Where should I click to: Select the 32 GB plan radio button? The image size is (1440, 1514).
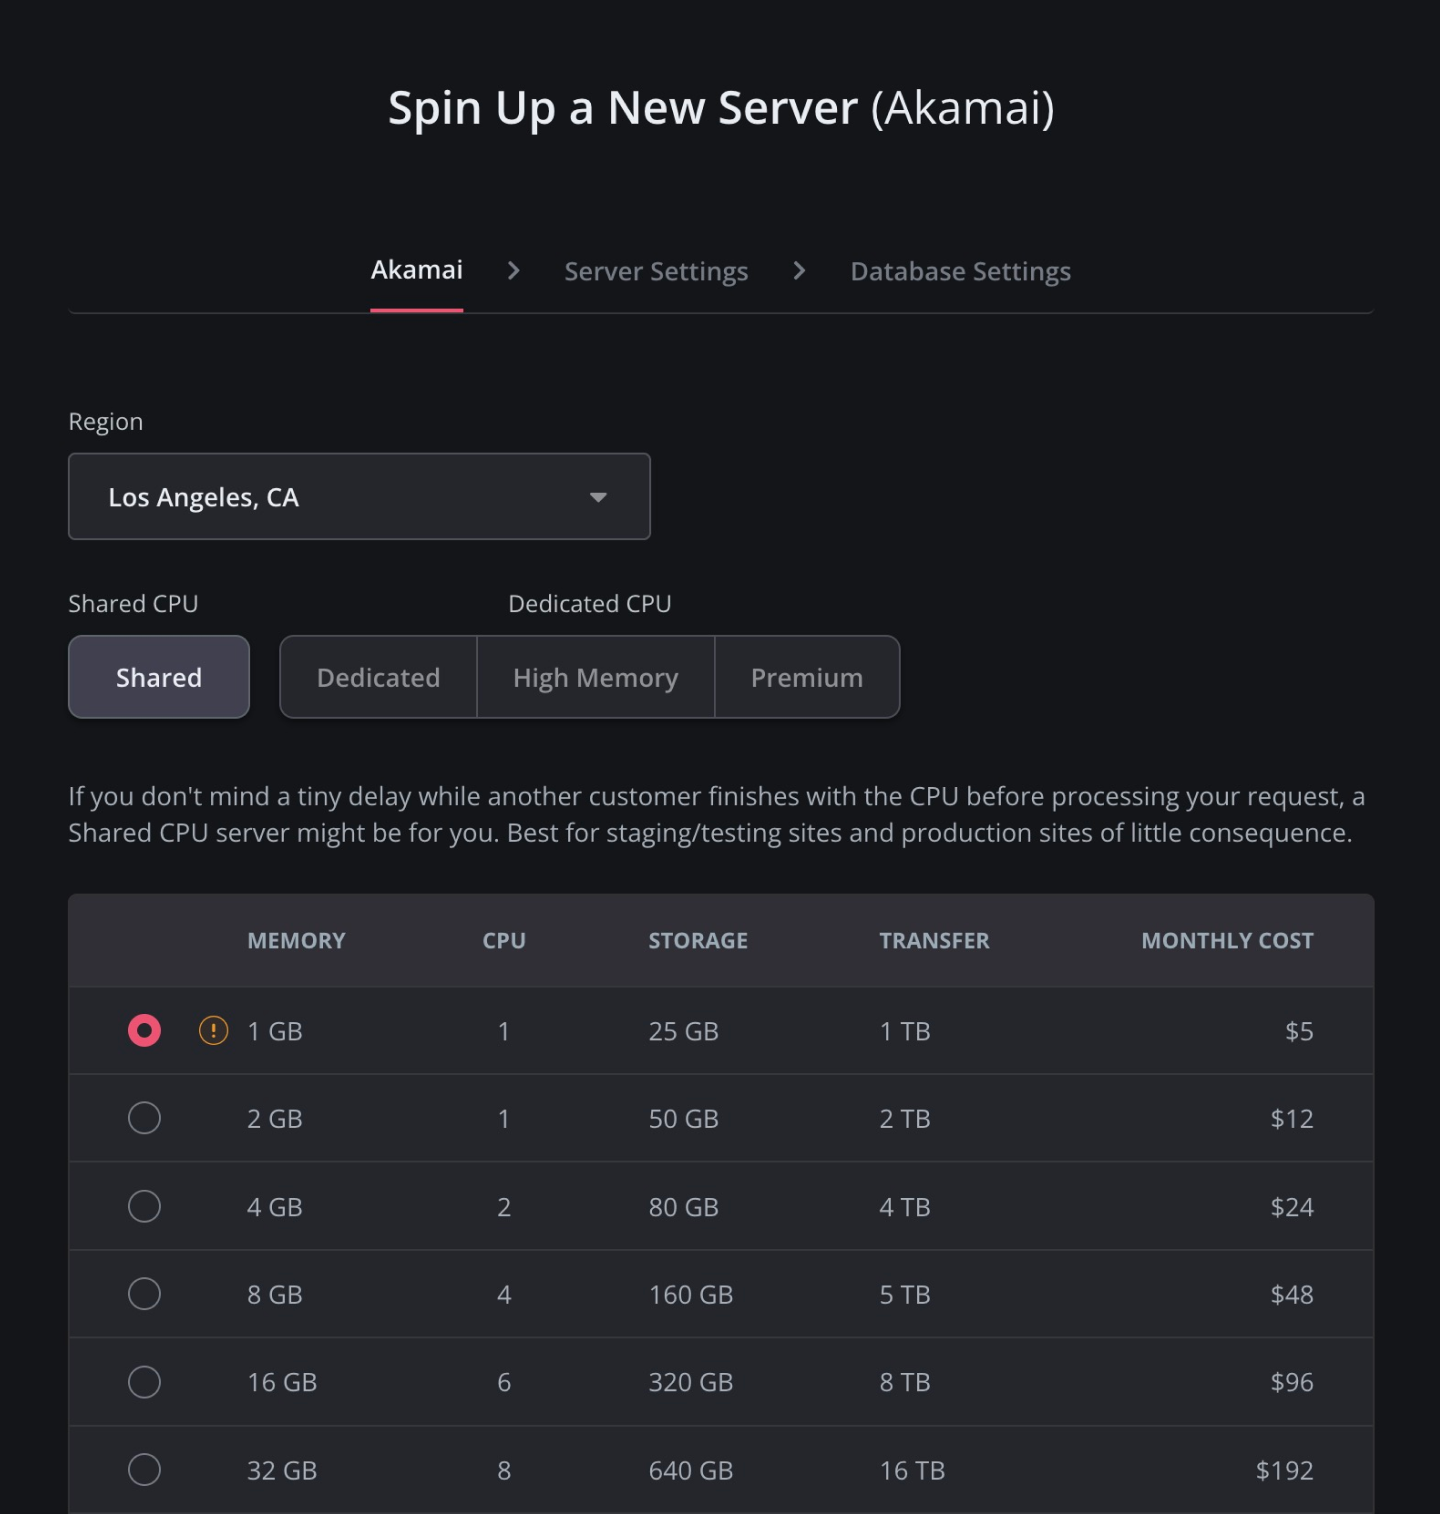(144, 1470)
